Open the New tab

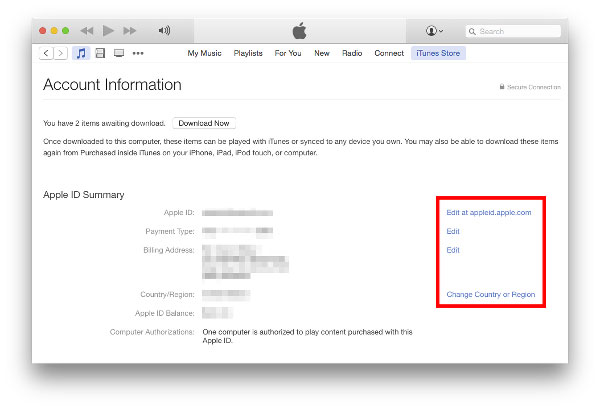(x=322, y=53)
